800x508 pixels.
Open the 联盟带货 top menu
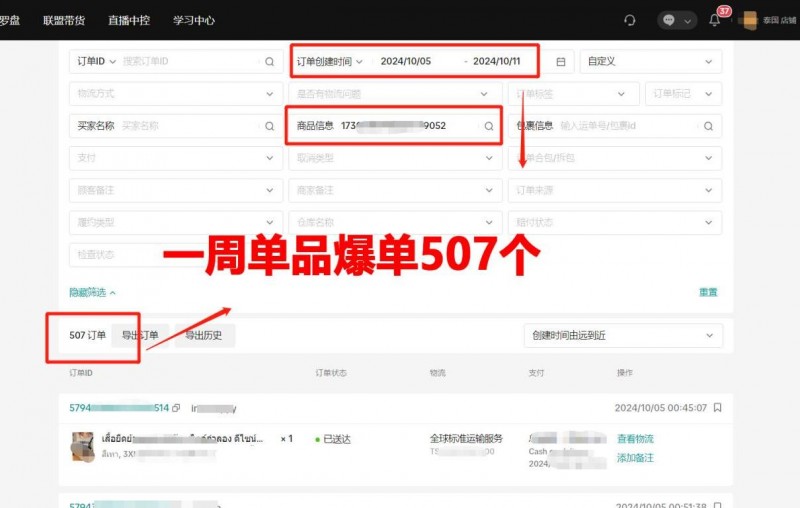[63, 20]
